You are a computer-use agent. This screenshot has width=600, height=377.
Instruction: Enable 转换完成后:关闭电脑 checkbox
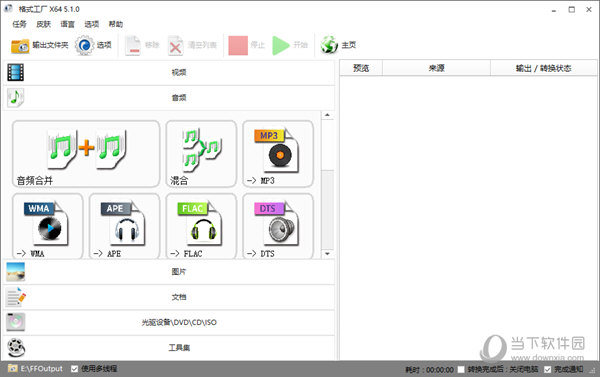(x=461, y=369)
